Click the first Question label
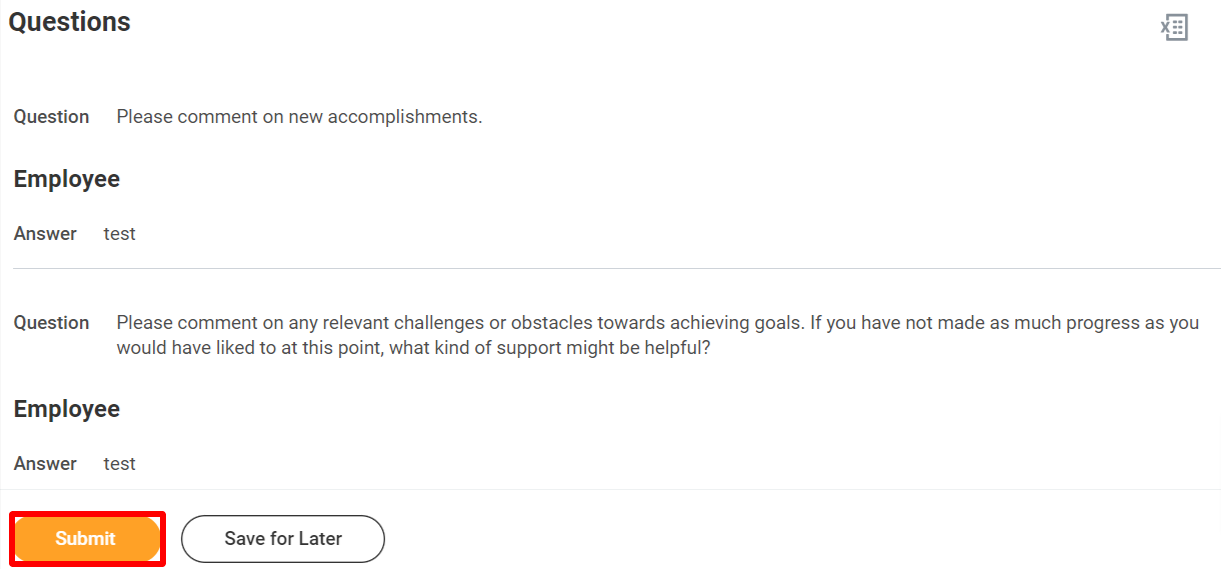This screenshot has width=1221, height=569. point(51,117)
